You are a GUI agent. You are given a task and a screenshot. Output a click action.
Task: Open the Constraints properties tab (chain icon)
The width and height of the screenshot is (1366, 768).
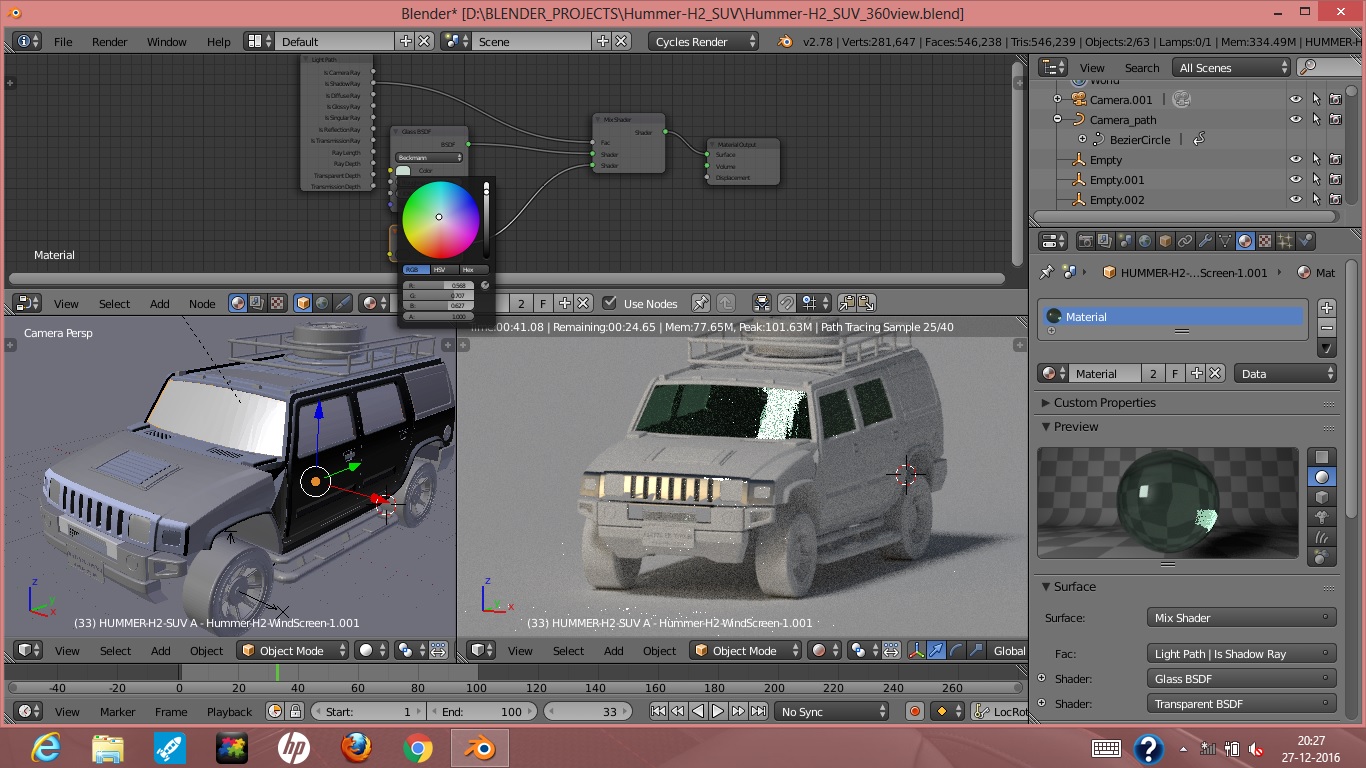click(x=1185, y=241)
